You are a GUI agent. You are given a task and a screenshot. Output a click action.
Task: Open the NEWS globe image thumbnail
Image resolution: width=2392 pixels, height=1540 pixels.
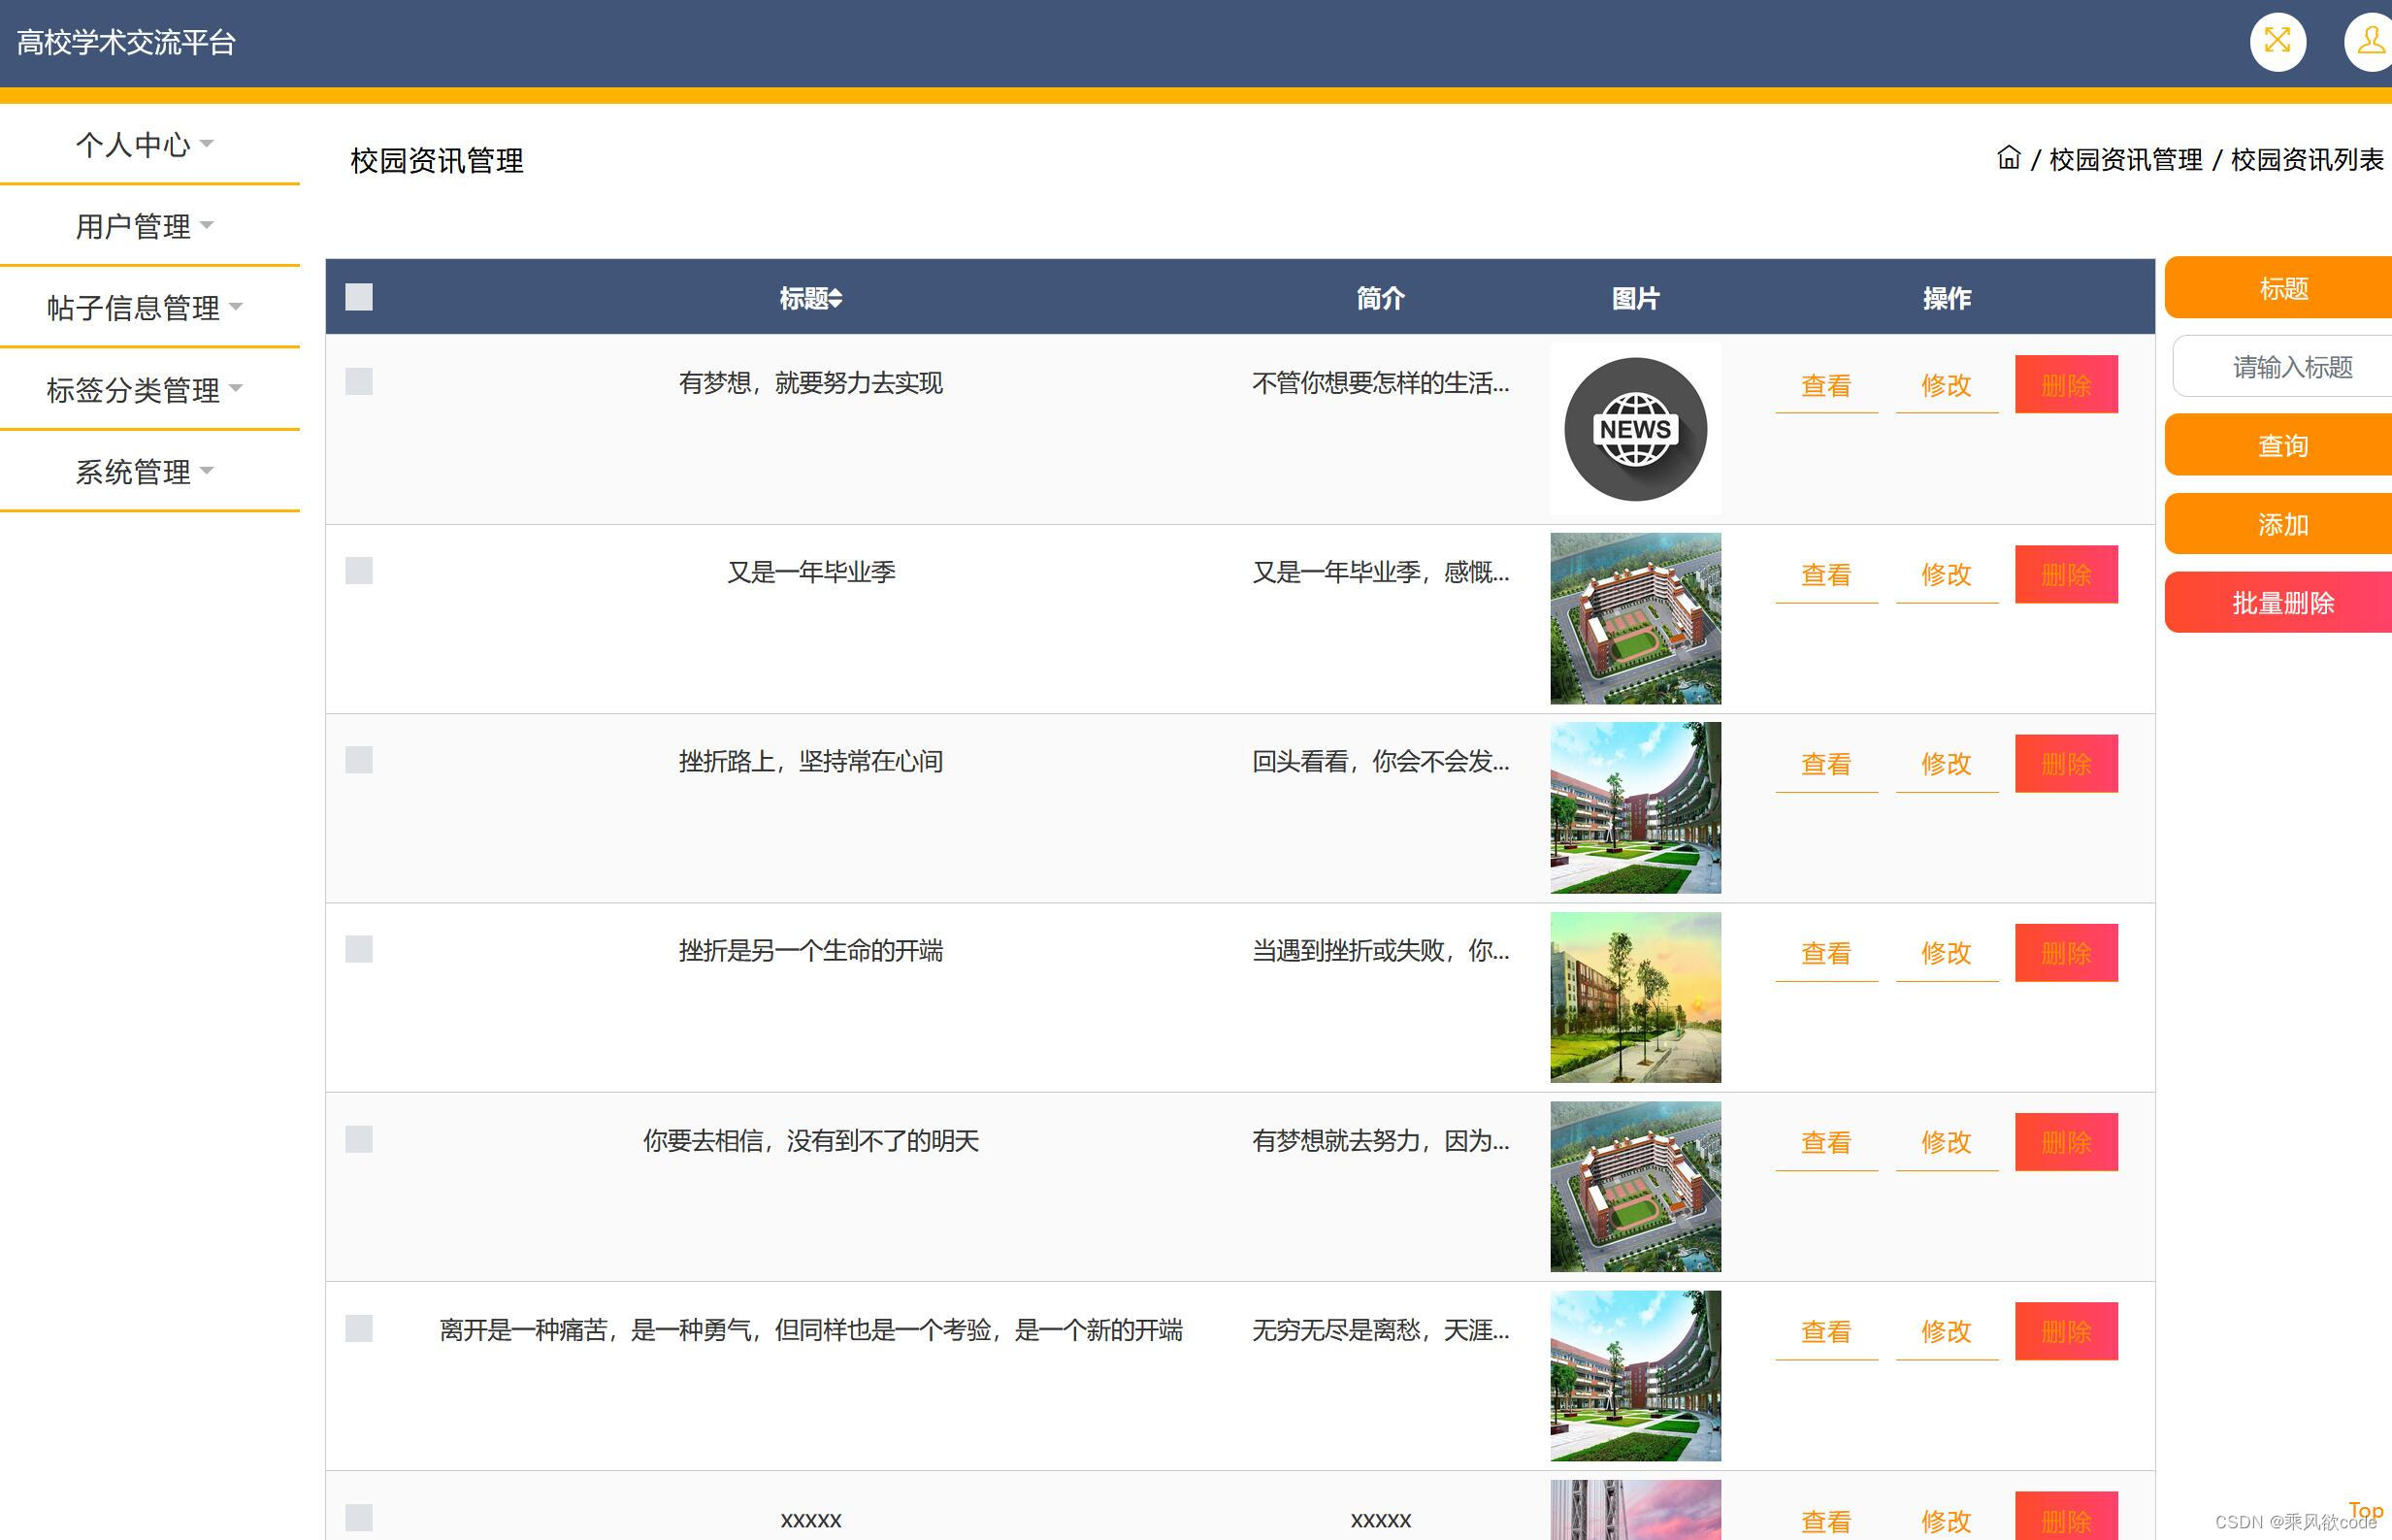click(x=1635, y=429)
